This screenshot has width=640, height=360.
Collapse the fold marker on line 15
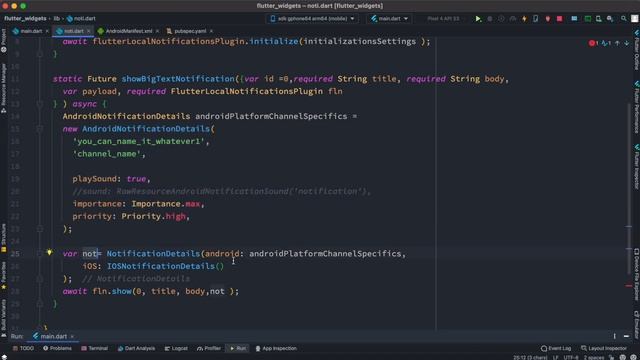pyautogui.click(x=40, y=129)
